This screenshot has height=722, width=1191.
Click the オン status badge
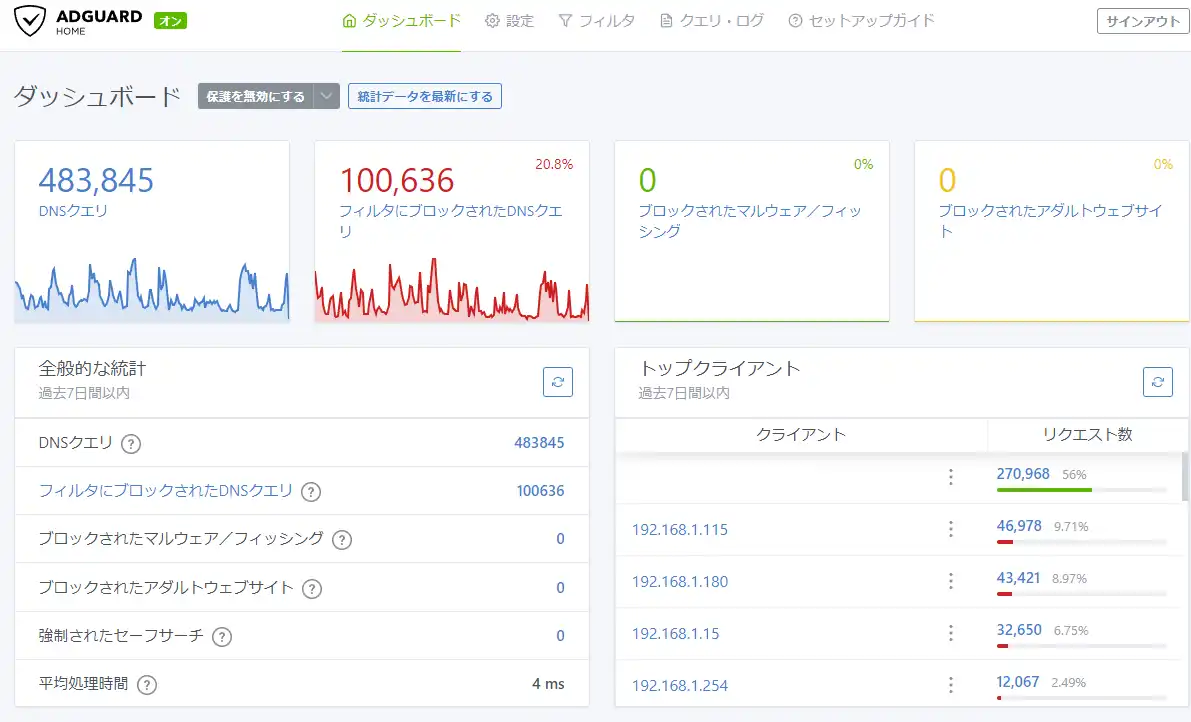click(x=170, y=21)
